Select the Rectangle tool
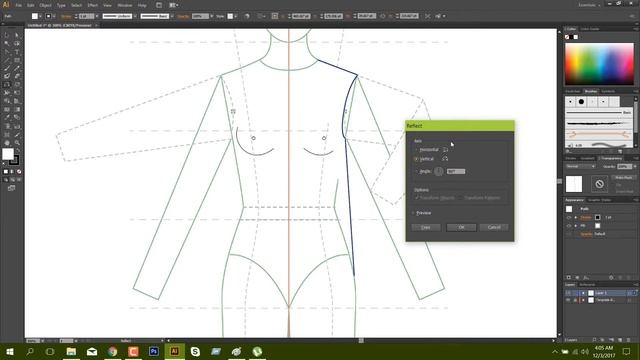The image size is (640, 360). (17, 60)
